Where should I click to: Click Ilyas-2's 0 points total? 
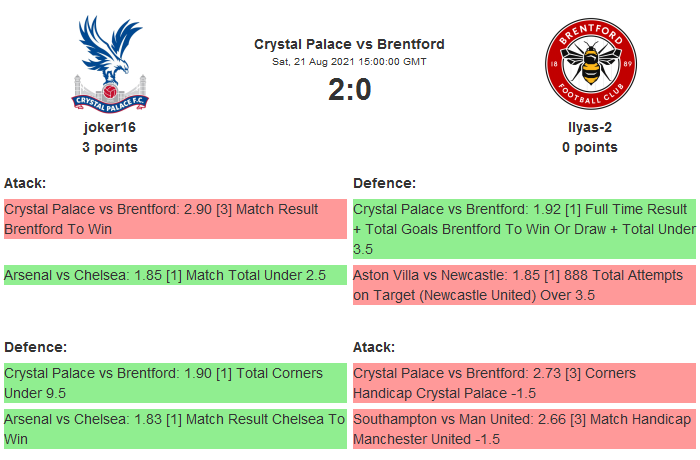(589, 147)
